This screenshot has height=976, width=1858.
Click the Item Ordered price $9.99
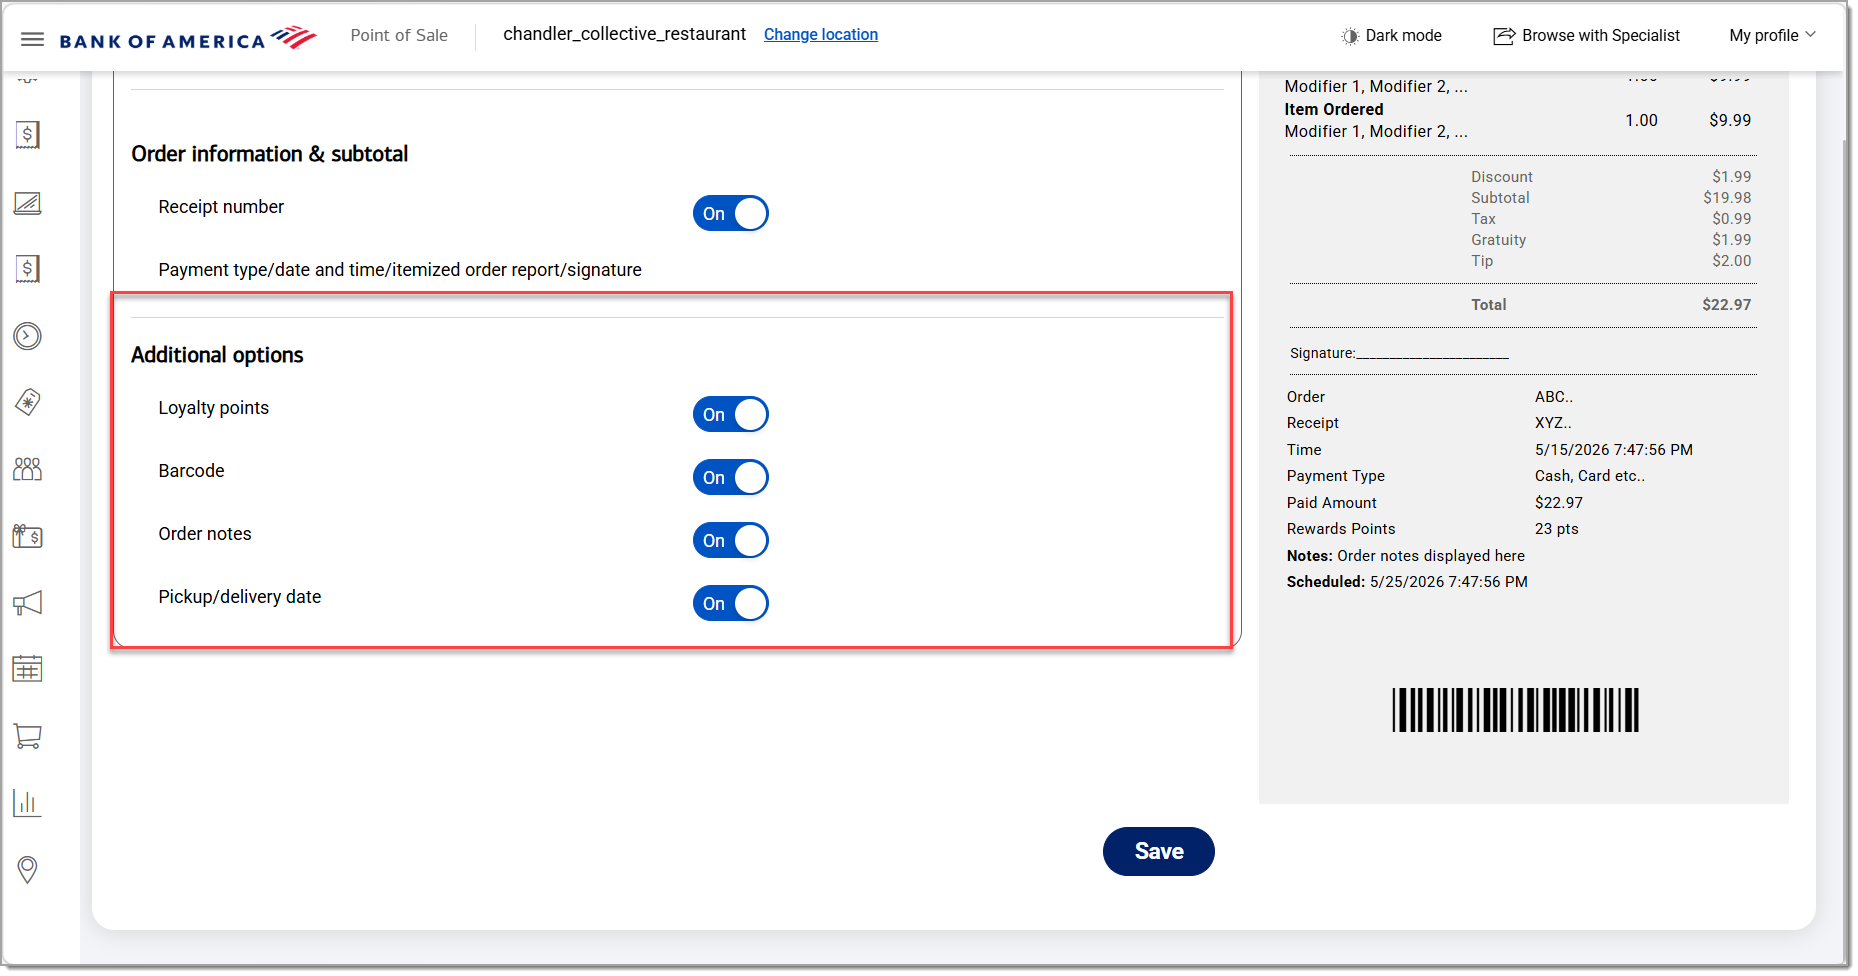[1730, 120]
